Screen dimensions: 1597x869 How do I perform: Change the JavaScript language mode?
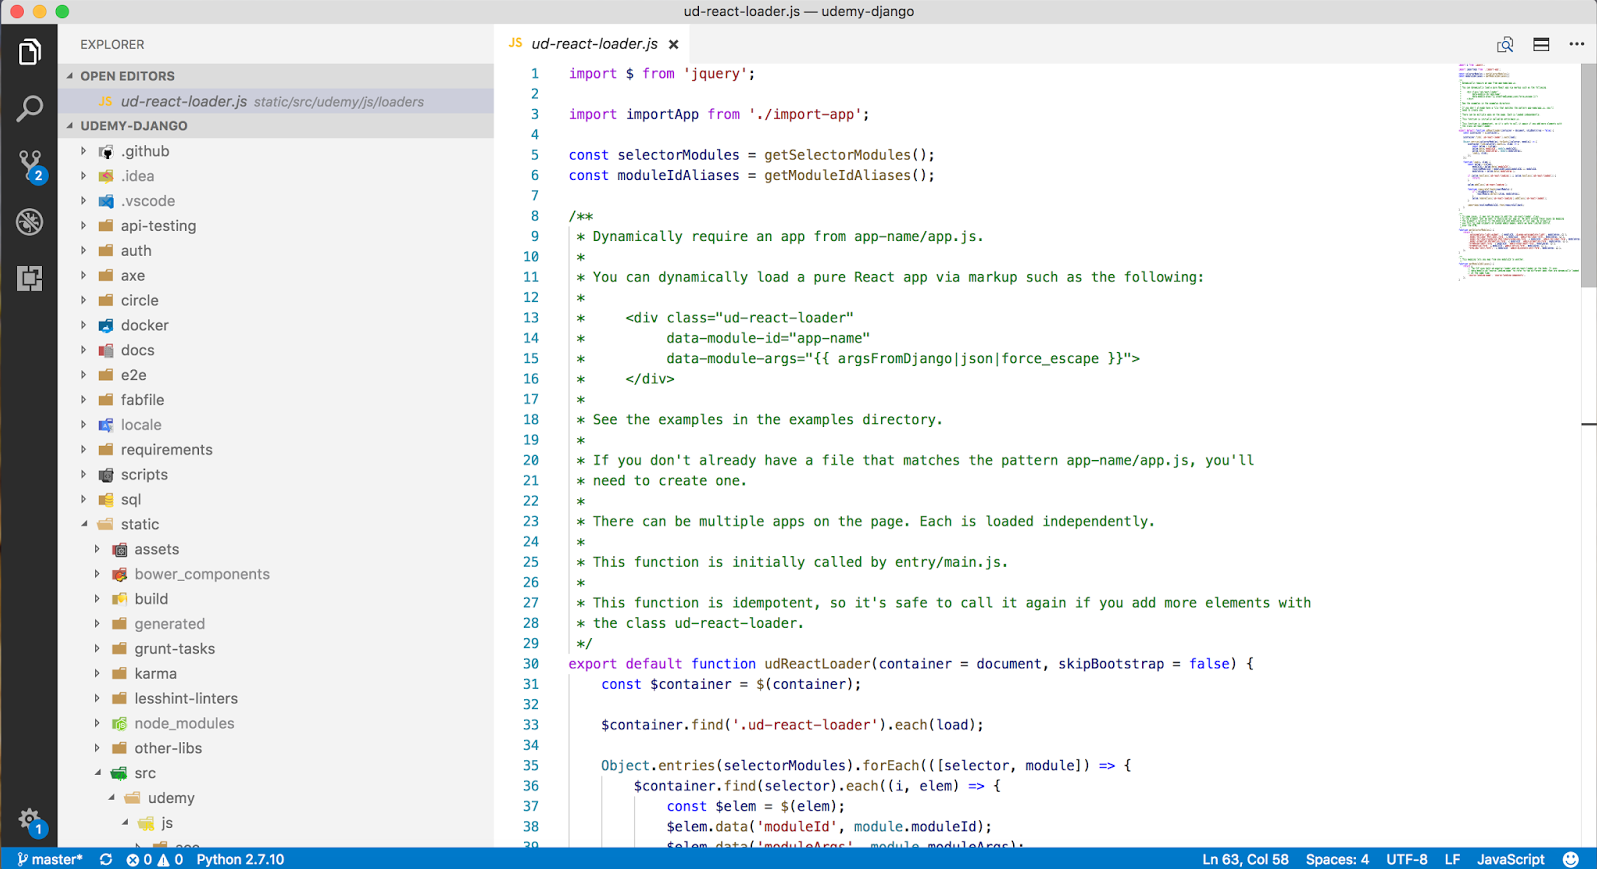1510,859
